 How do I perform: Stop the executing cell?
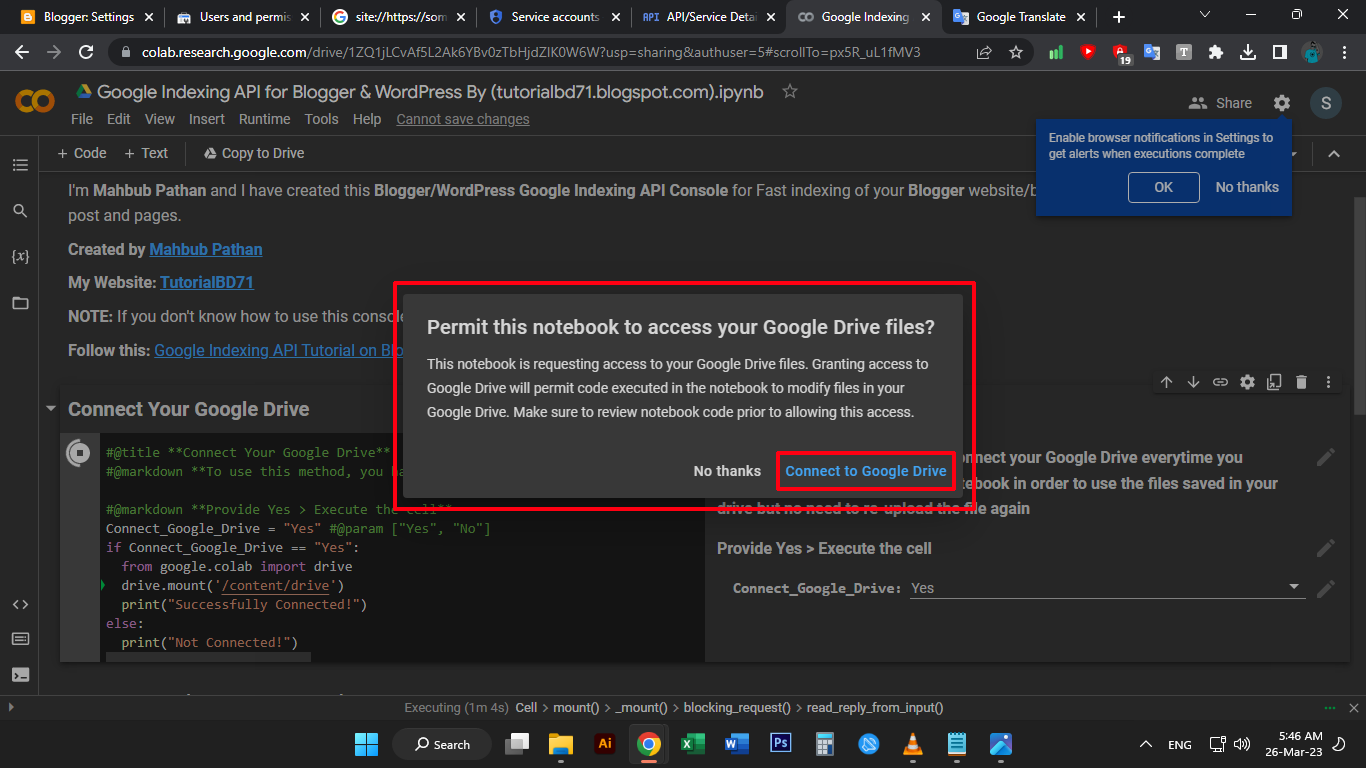pyautogui.click(x=79, y=452)
